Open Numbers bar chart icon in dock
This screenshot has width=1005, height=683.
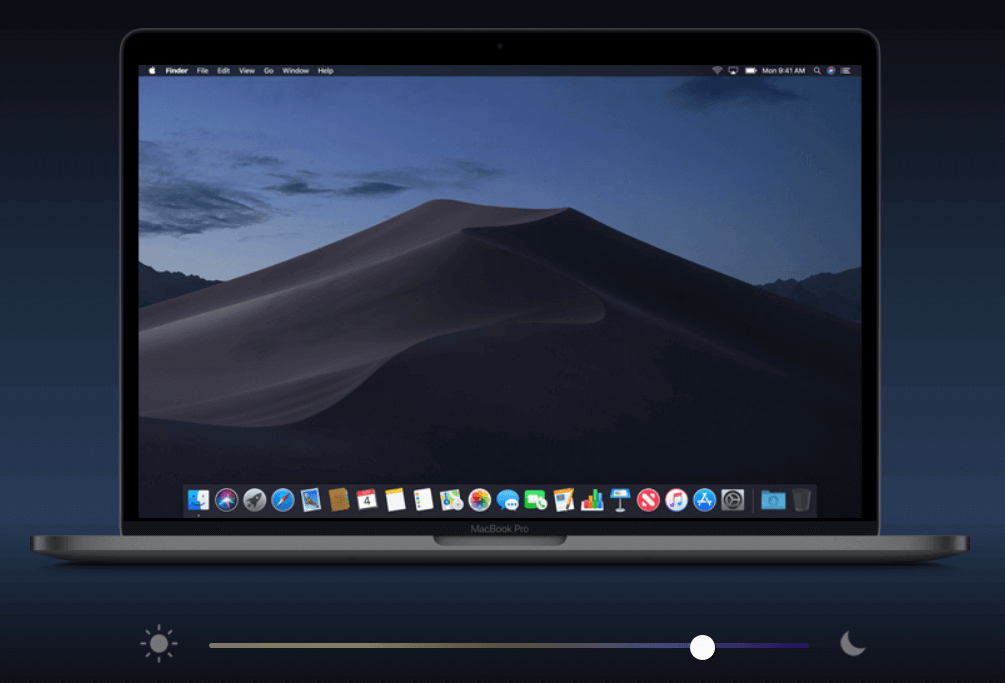click(592, 500)
